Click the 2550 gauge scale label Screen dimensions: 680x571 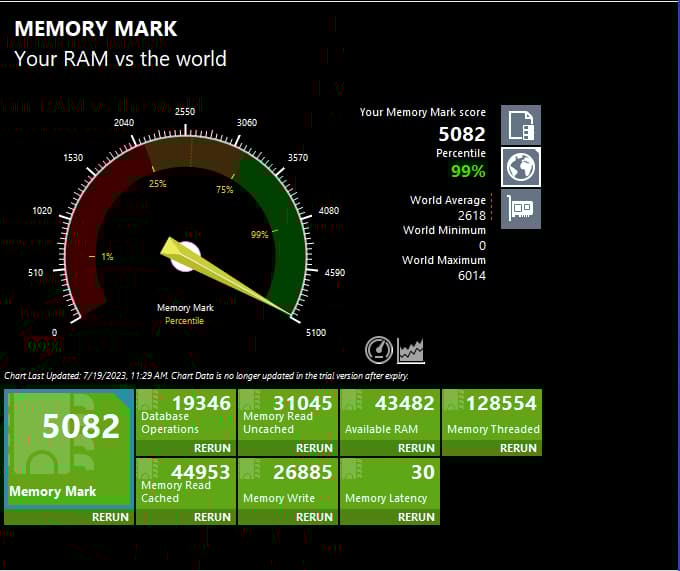click(185, 111)
